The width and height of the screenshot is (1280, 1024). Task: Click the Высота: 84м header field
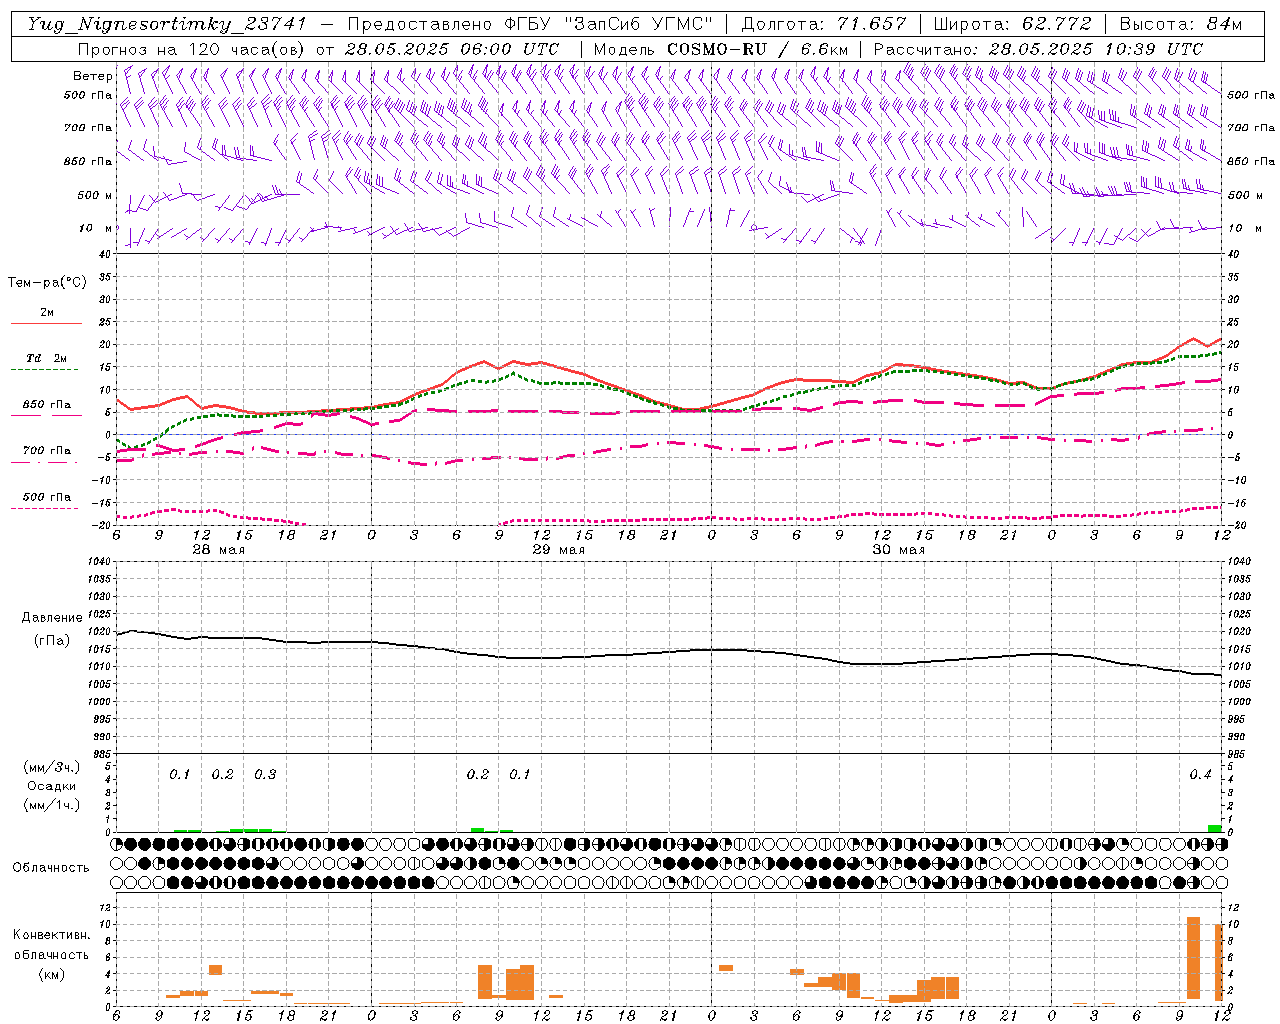point(1181,24)
